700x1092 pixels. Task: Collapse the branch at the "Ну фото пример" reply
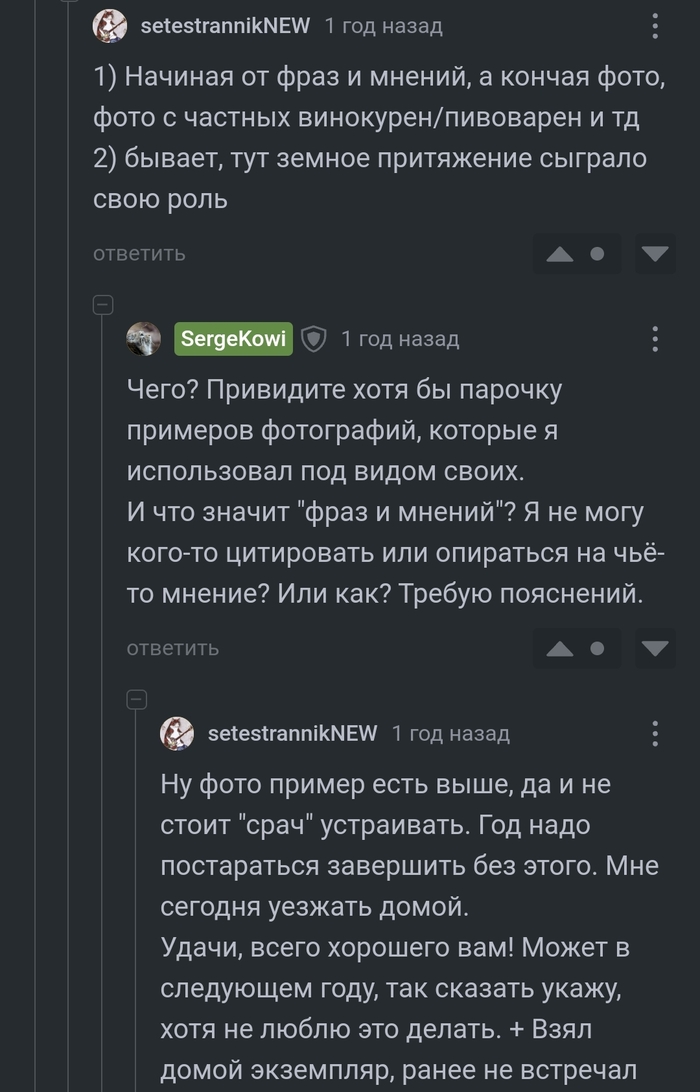137,700
